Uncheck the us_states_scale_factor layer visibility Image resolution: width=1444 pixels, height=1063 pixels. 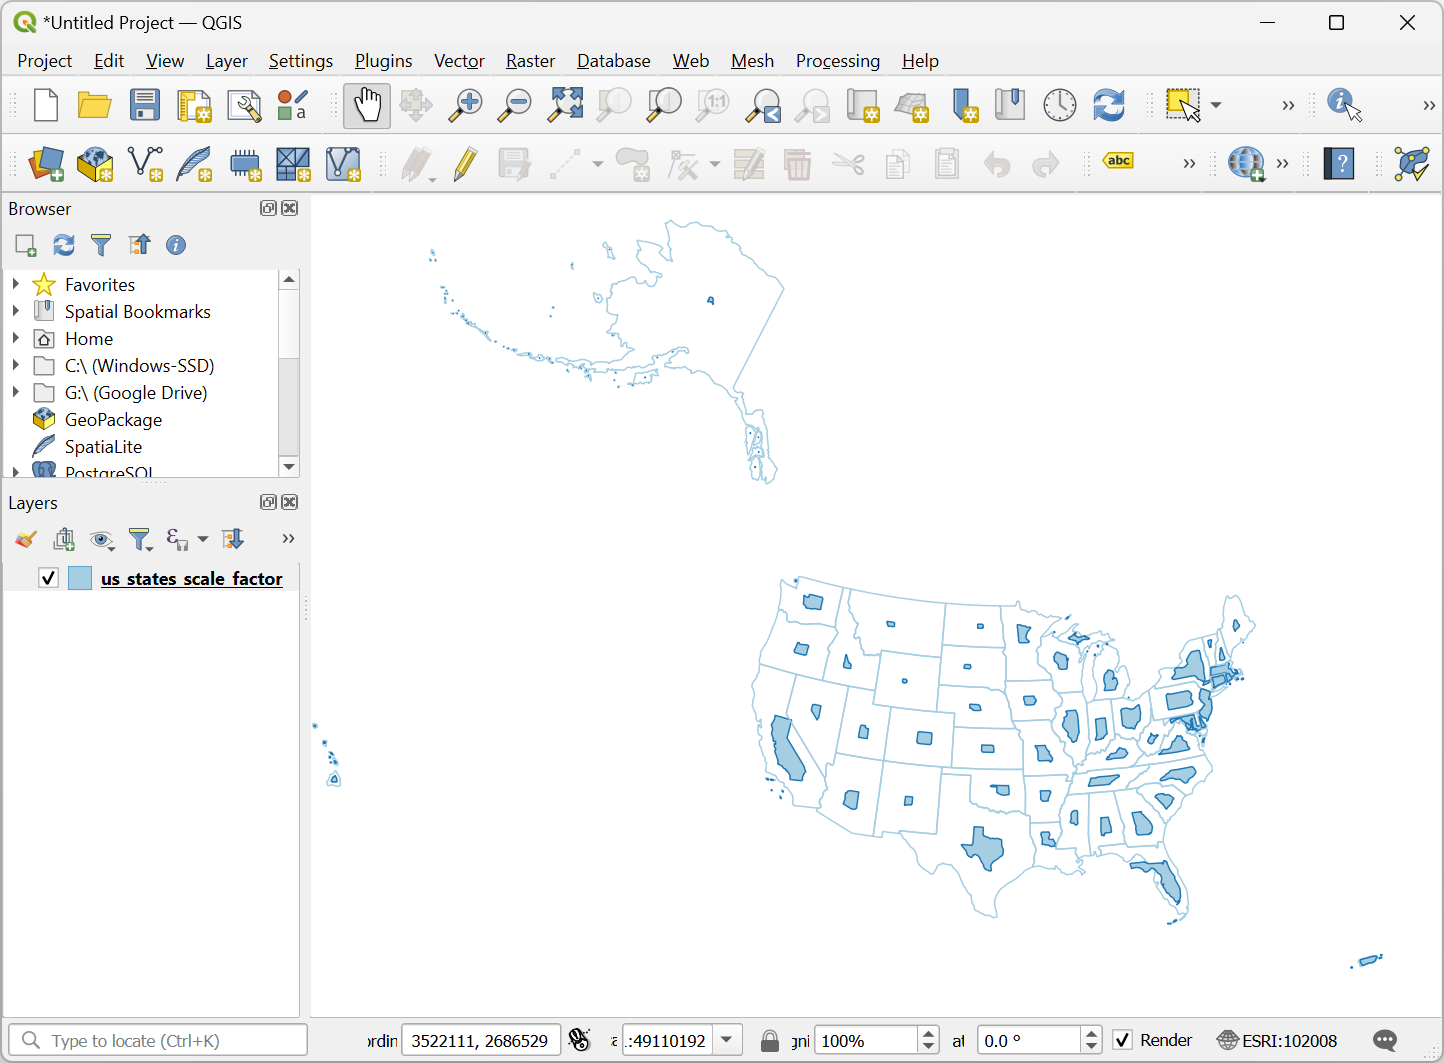48,578
